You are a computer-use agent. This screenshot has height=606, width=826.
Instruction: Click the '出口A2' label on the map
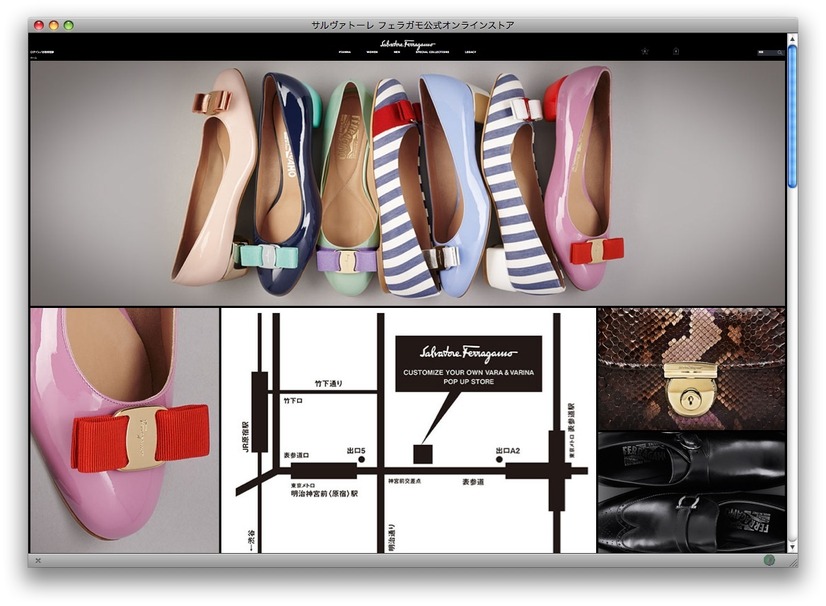pyautogui.click(x=508, y=451)
